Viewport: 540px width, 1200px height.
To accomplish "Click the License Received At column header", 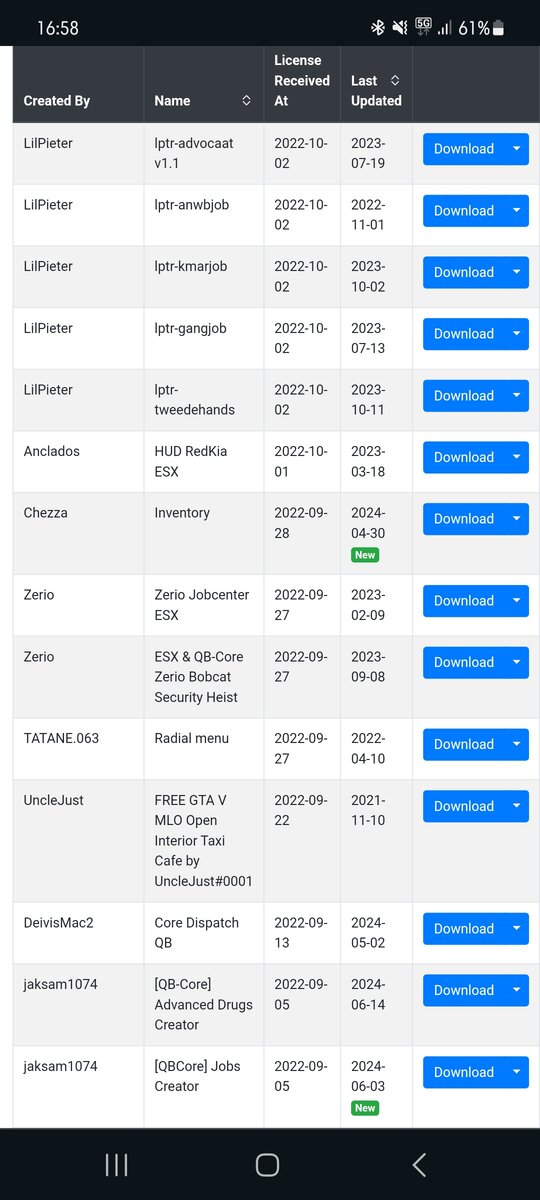I will tap(302, 80).
